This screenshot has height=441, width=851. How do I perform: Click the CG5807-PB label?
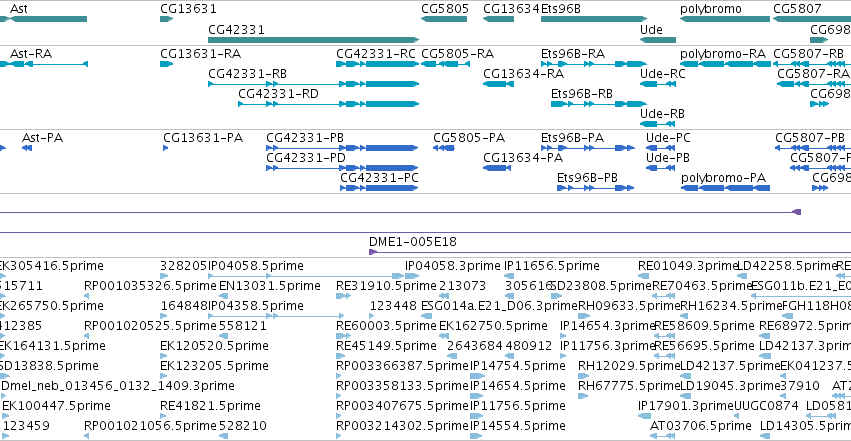pyautogui.click(x=810, y=138)
